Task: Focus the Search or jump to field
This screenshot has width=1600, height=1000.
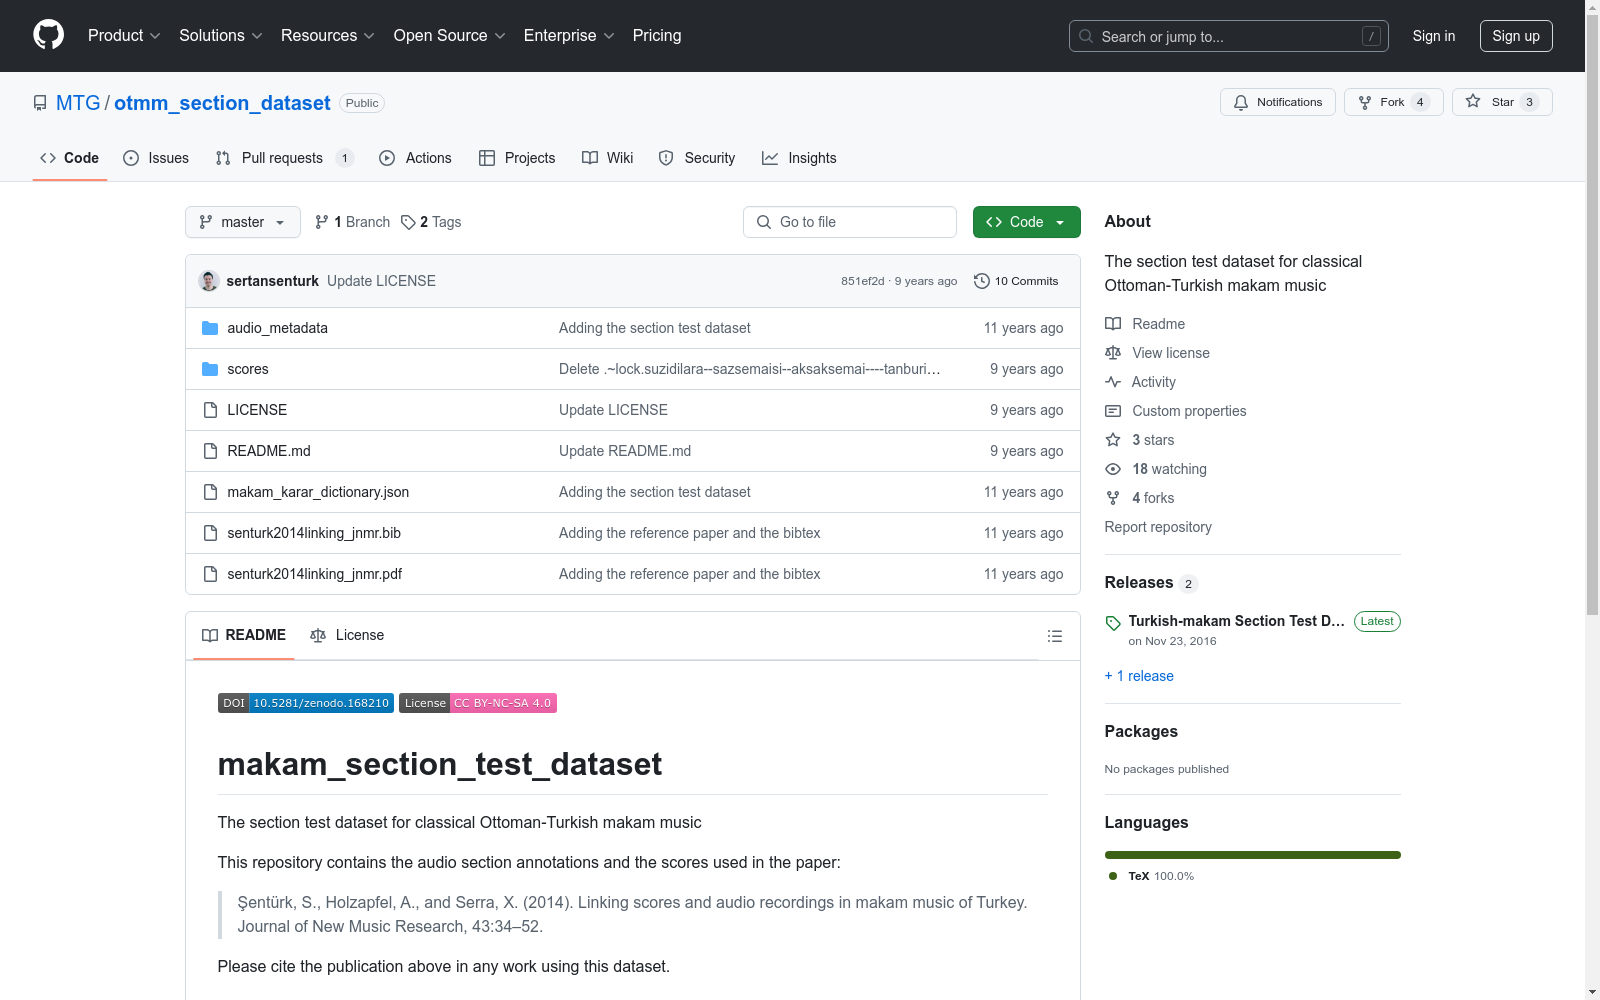Action: point(1229,36)
